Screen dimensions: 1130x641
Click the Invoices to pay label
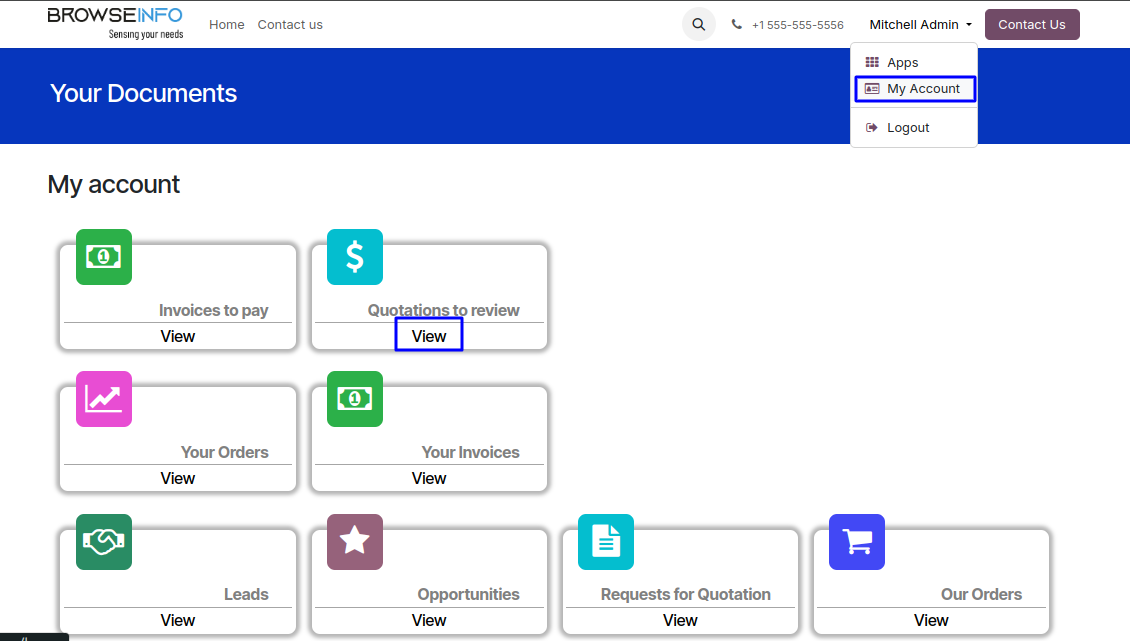(x=213, y=310)
